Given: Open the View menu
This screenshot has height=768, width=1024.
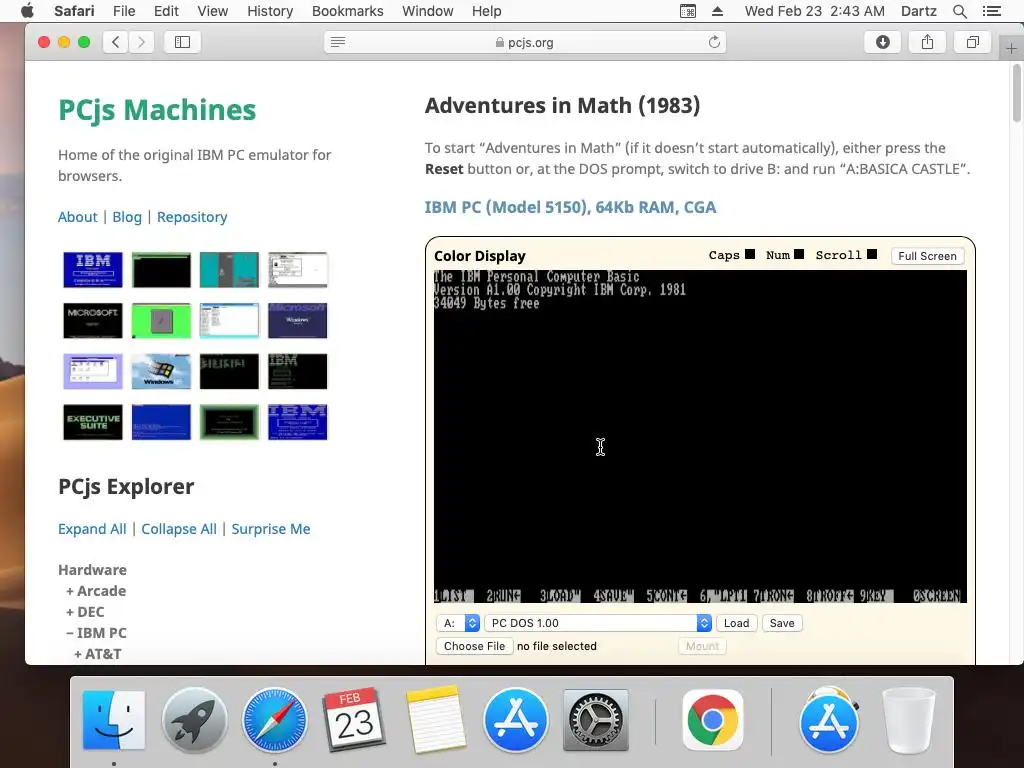Looking at the screenshot, I should point(213,11).
